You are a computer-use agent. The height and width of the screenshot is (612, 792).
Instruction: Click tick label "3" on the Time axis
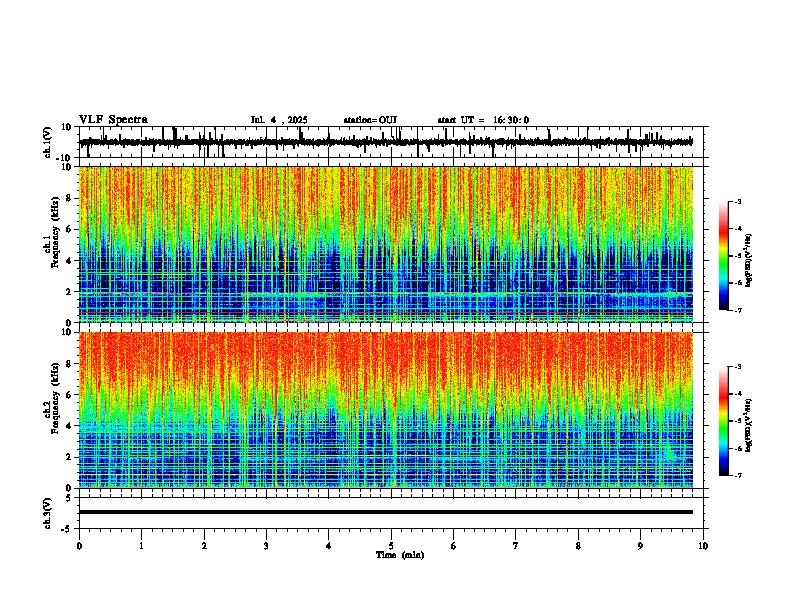point(266,546)
